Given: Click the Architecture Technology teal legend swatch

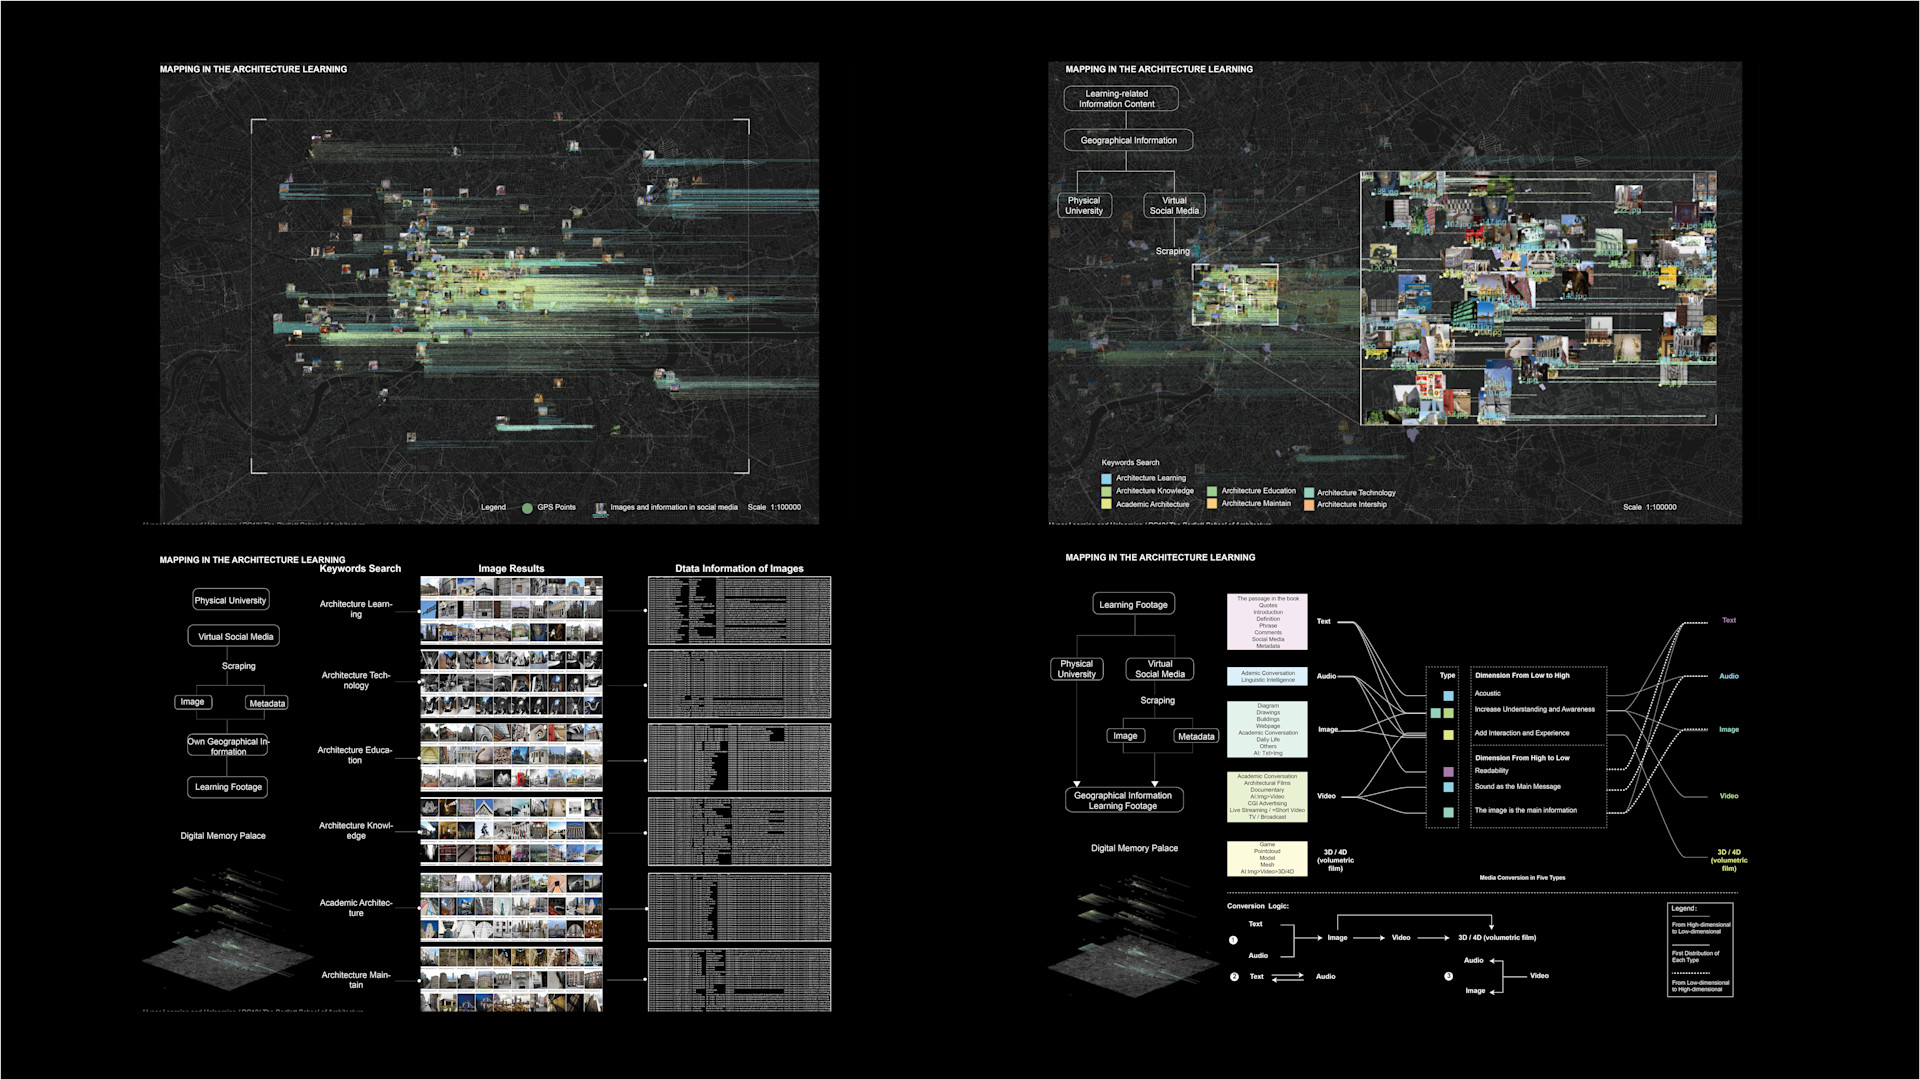Looking at the screenshot, I should tap(1309, 493).
